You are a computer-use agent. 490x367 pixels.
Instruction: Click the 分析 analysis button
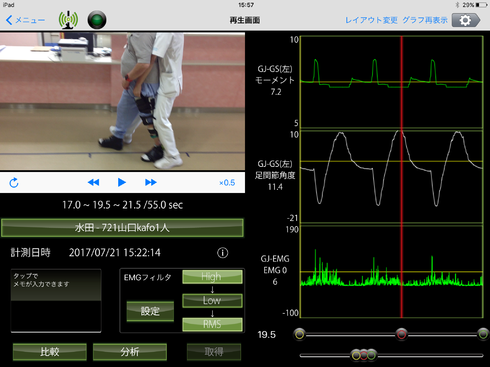(130, 352)
